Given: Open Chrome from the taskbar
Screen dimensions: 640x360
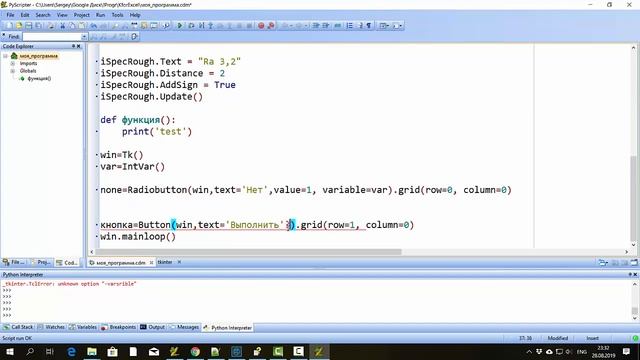Looking at the screenshot, I should point(195,351).
